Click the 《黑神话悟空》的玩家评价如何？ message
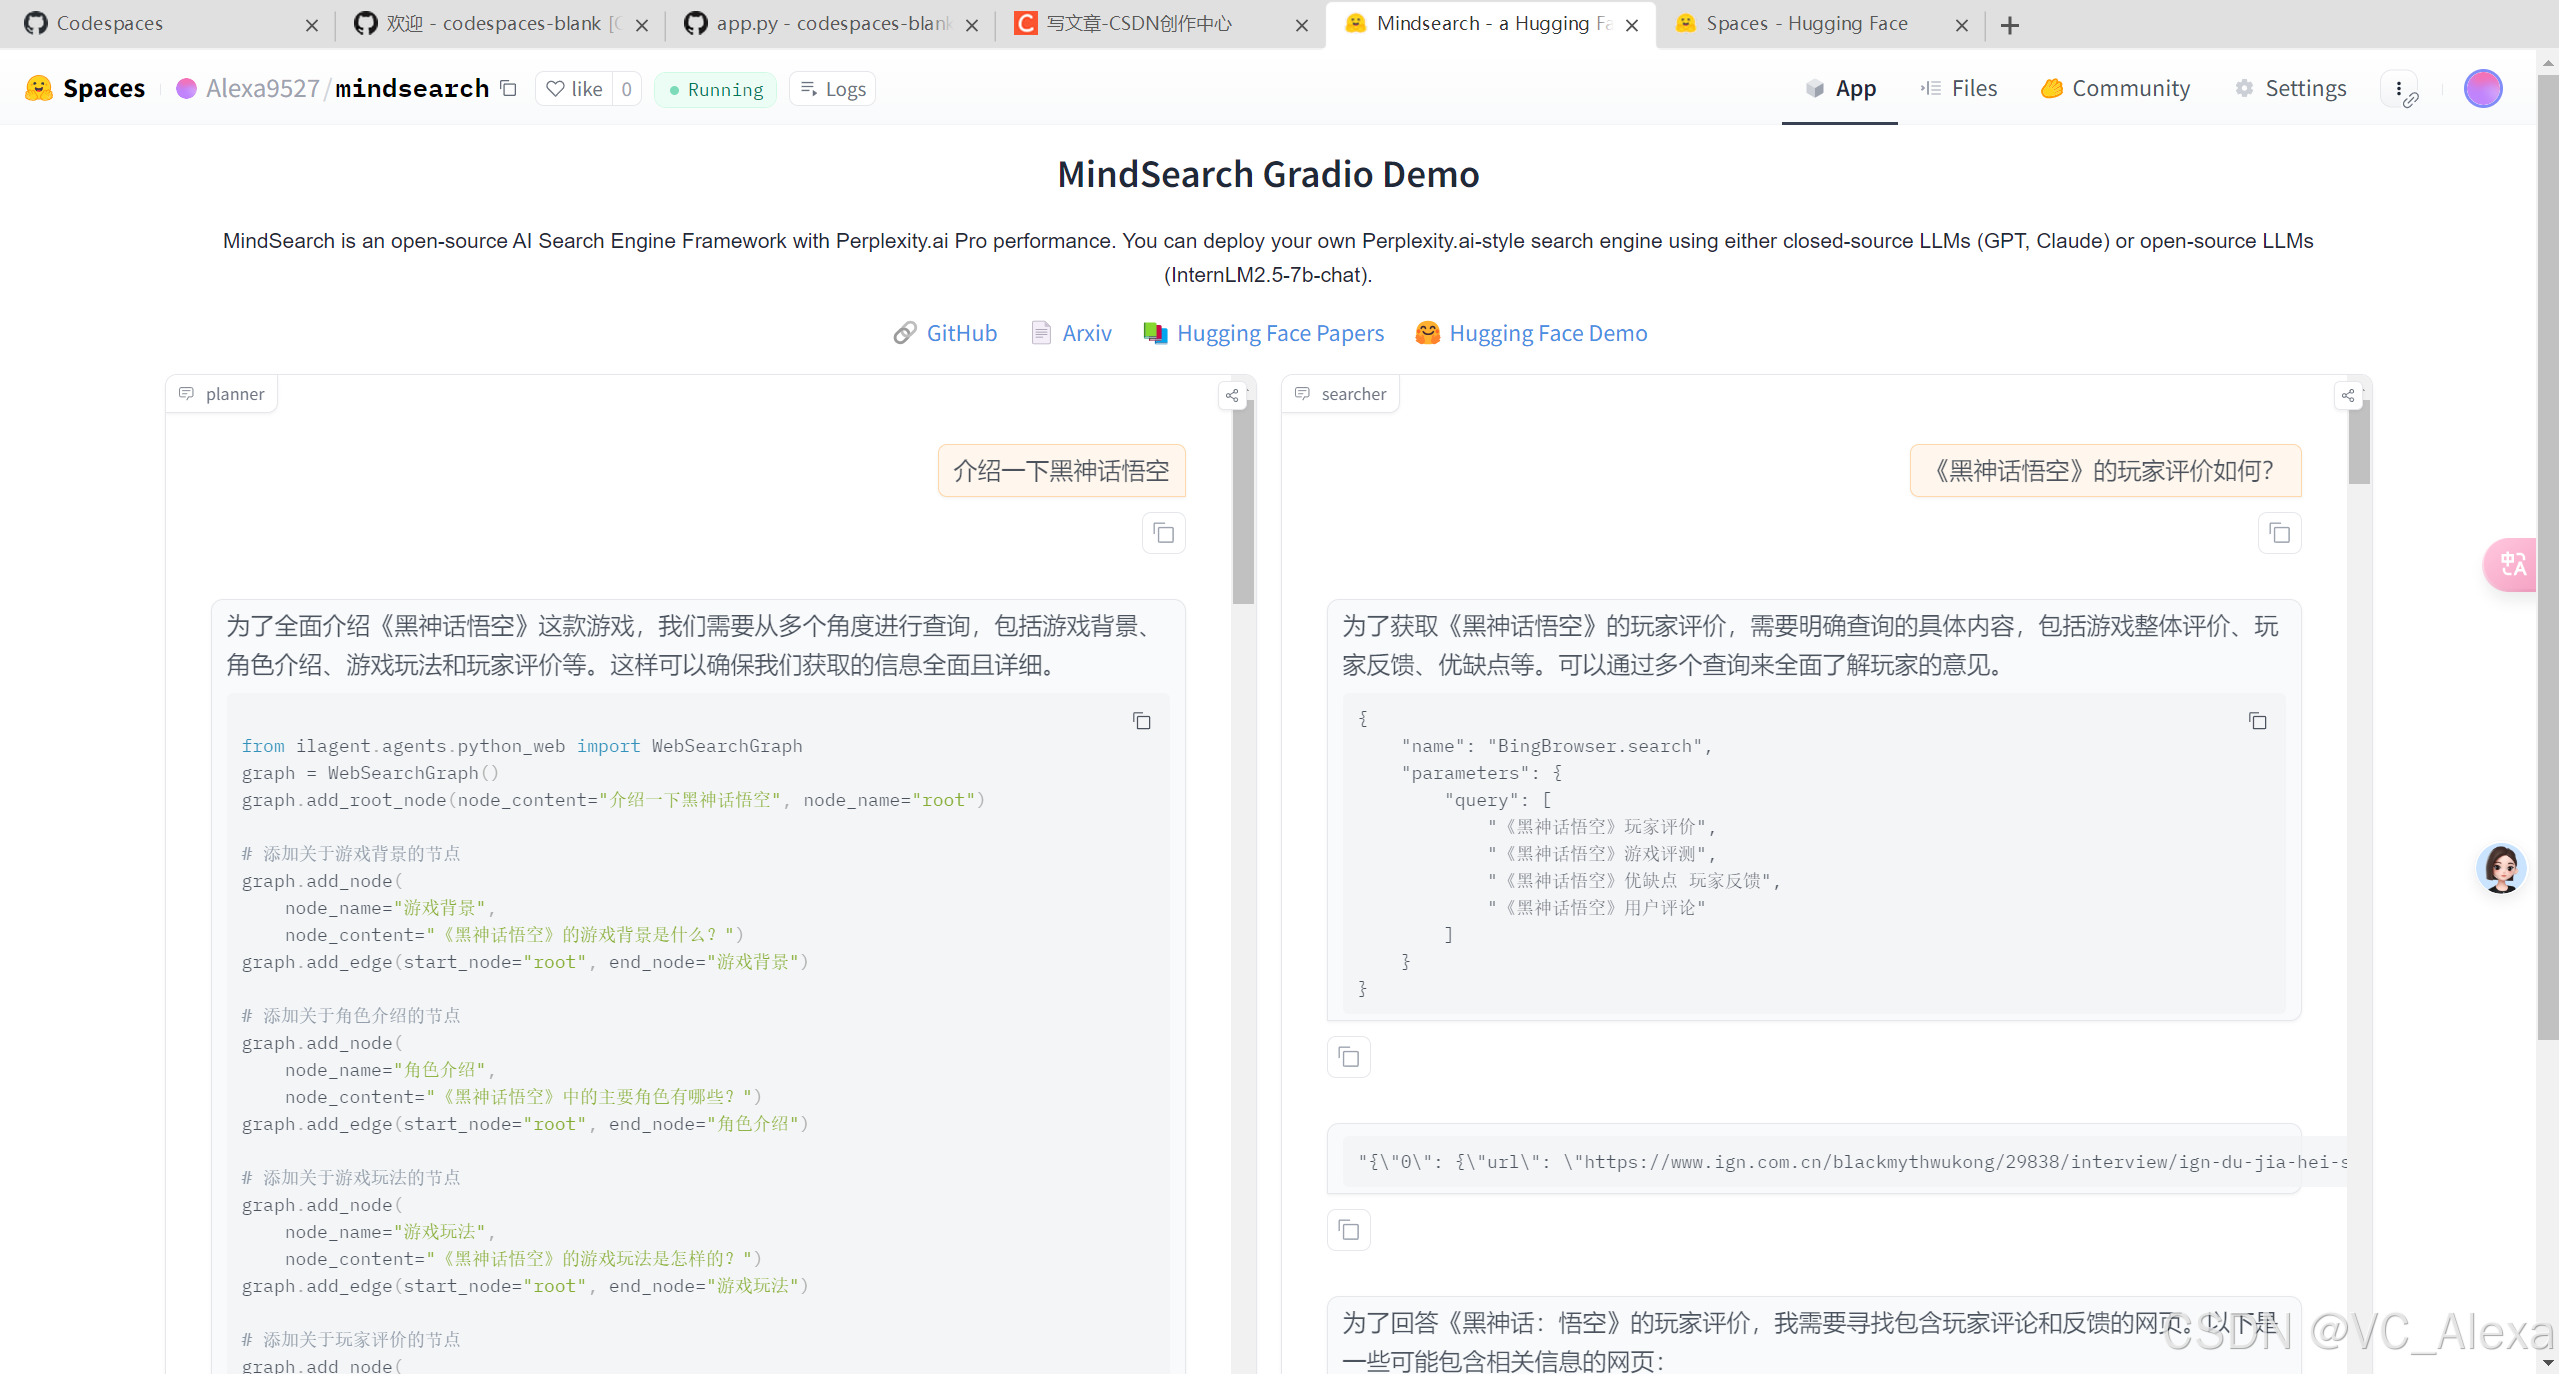 (2105, 471)
